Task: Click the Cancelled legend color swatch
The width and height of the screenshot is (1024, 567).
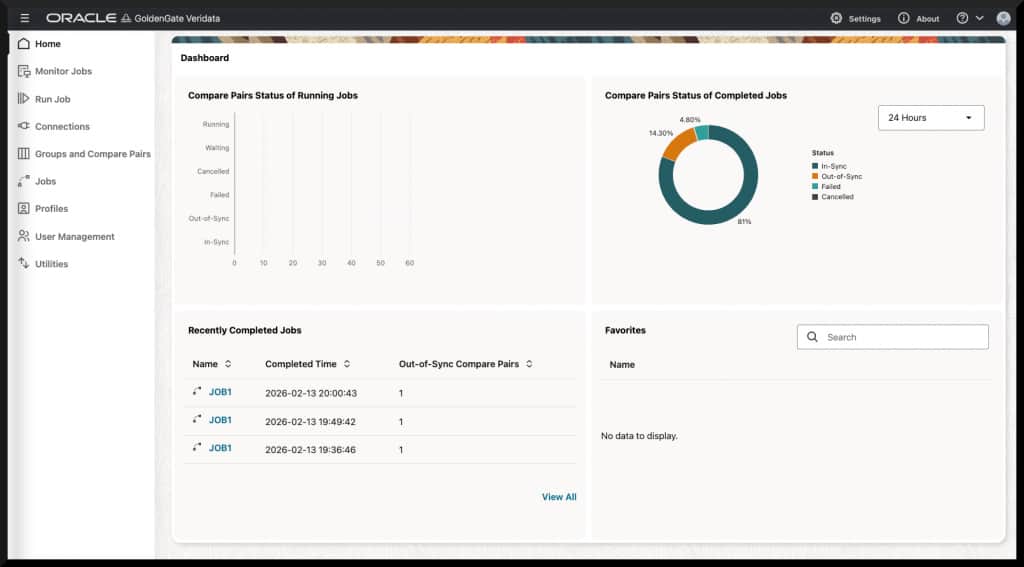Action: pos(815,197)
